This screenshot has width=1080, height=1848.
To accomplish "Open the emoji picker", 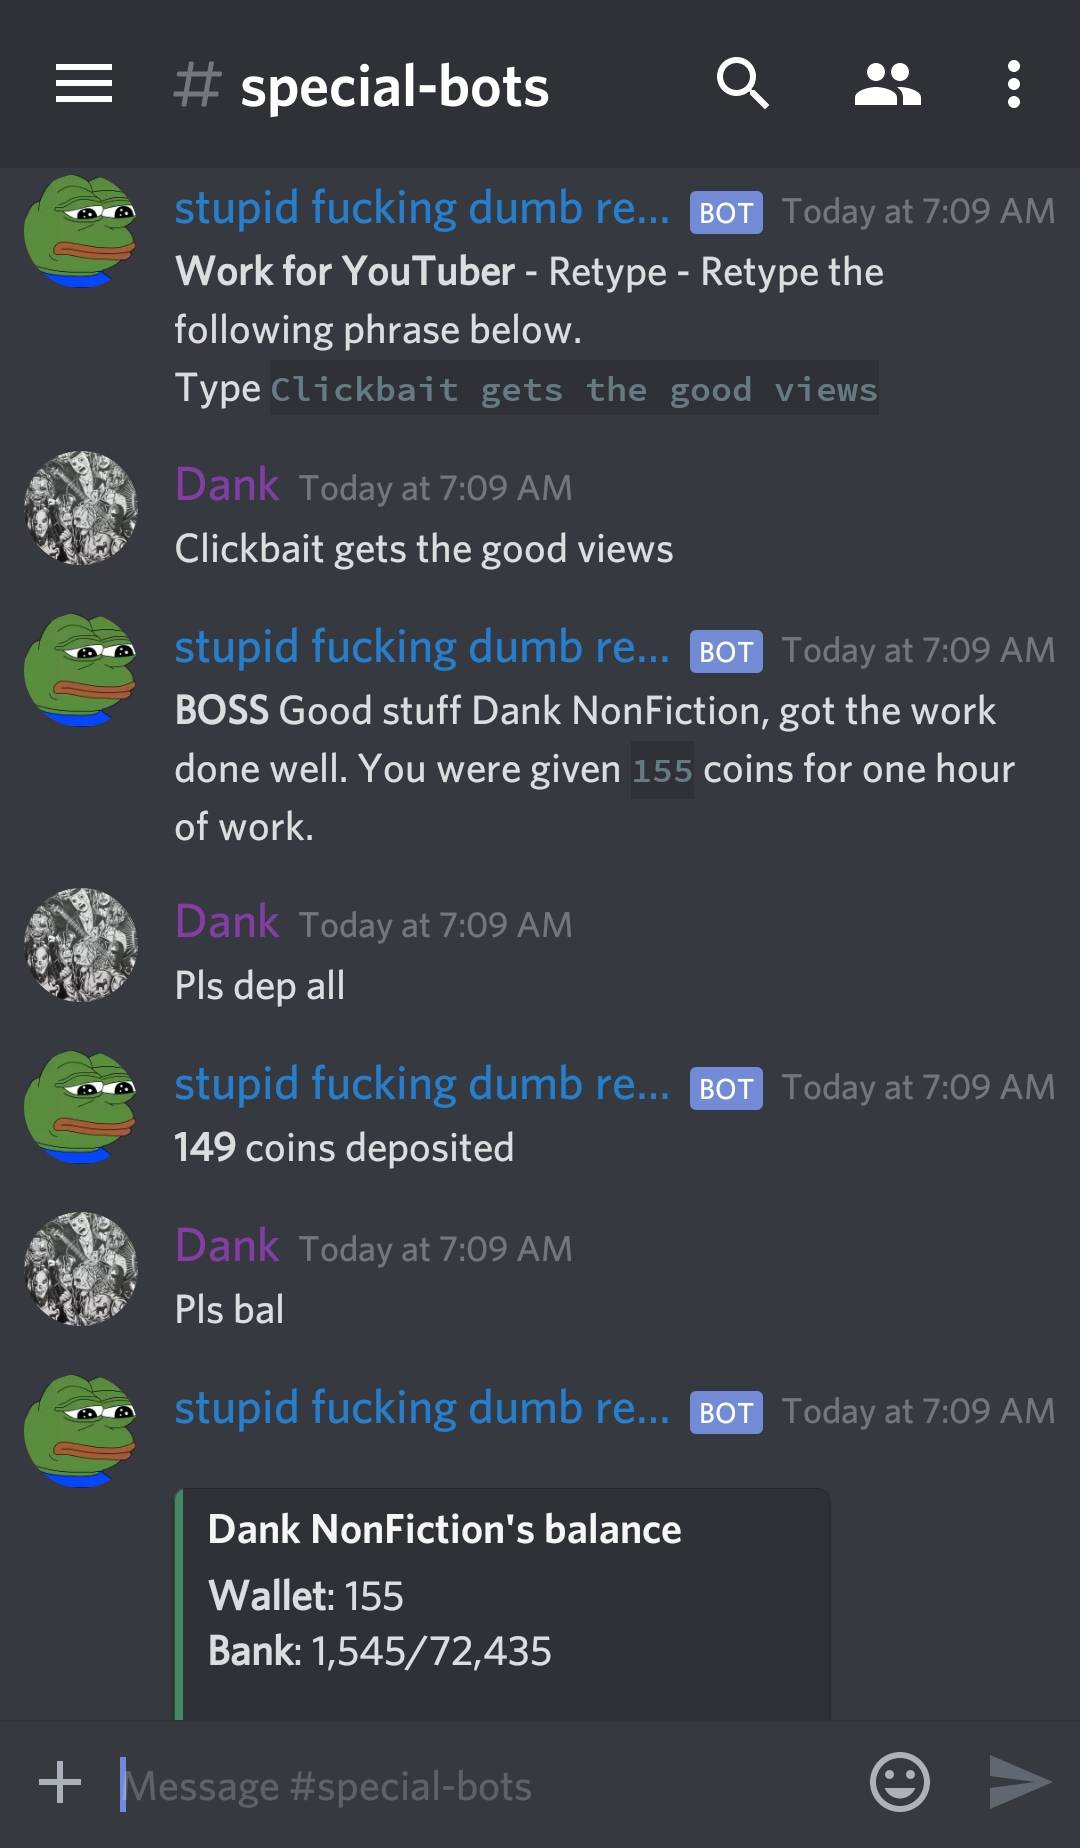I will (x=900, y=1781).
